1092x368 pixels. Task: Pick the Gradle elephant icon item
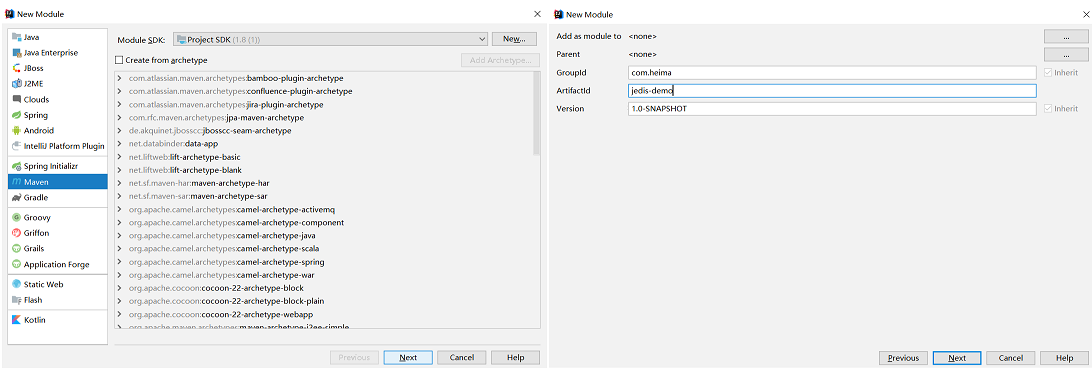click(x=17, y=197)
